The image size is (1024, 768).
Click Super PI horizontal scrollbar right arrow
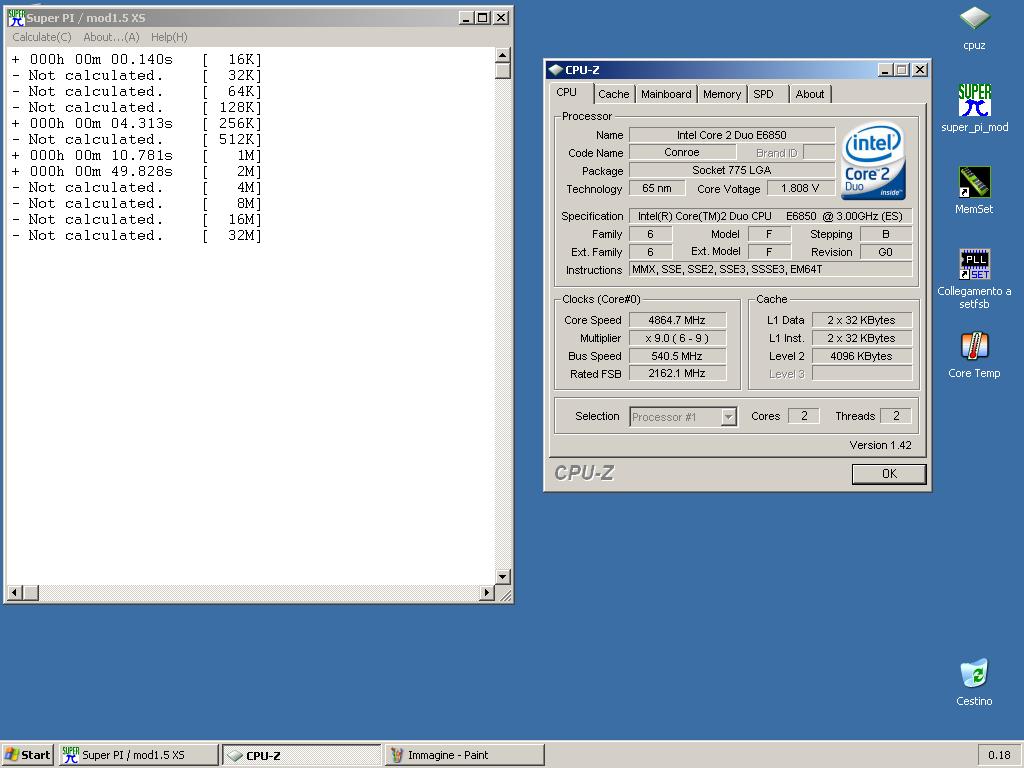pyautogui.click(x=487, y=592)
